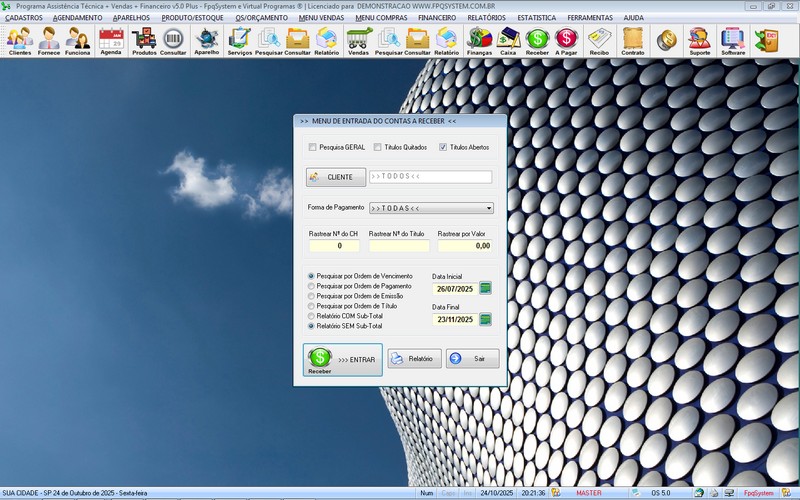Open the Software toolbar icon

(x=733, y=41)
